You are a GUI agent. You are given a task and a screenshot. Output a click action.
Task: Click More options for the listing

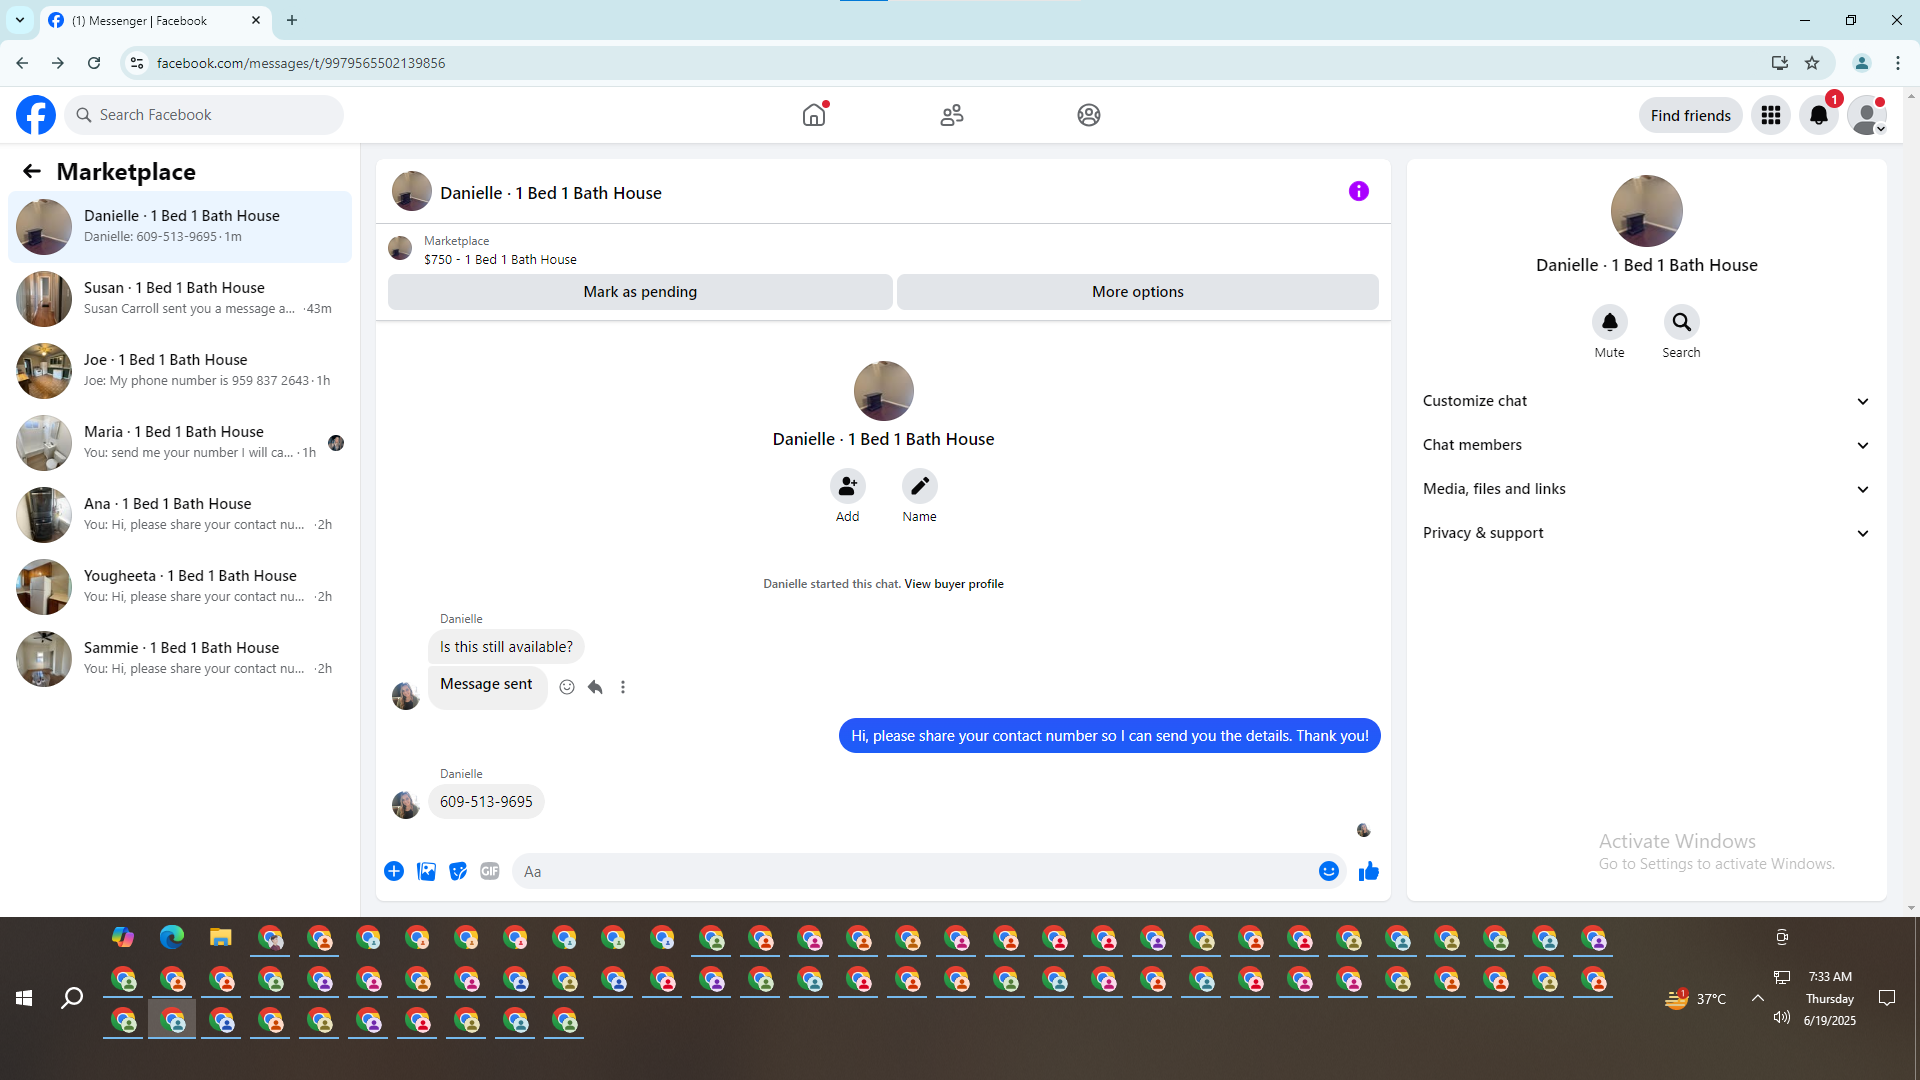point(1138,292)
